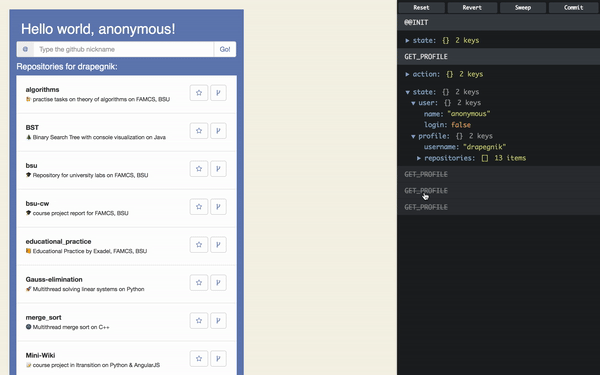Fork the bsu repository
The height and width of the screenshot is (375, 600).
pos(218,168)
